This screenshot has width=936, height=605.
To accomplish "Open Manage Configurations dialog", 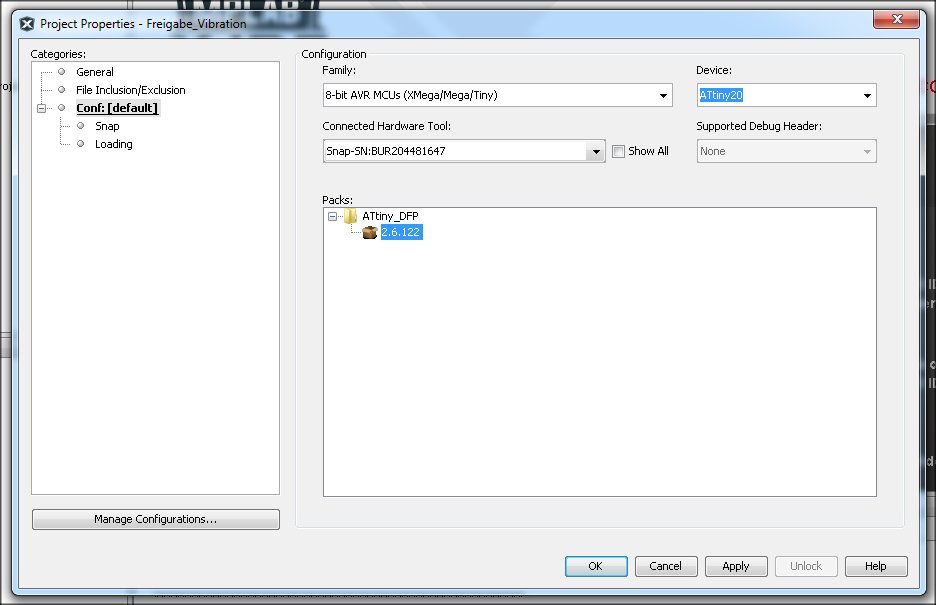I will [155, 519].
